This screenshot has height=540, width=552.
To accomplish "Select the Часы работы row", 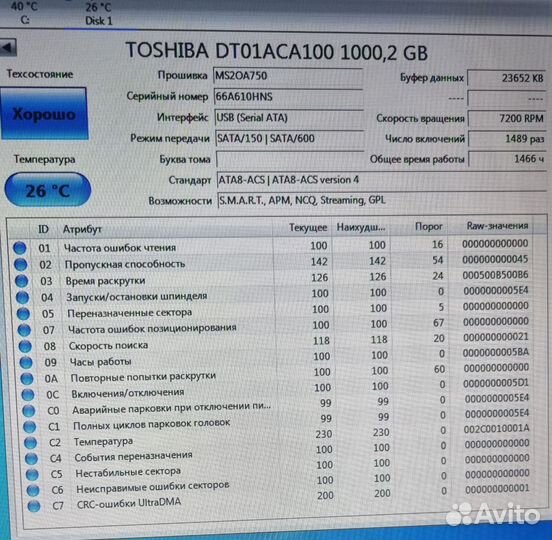I will (276, 358).
